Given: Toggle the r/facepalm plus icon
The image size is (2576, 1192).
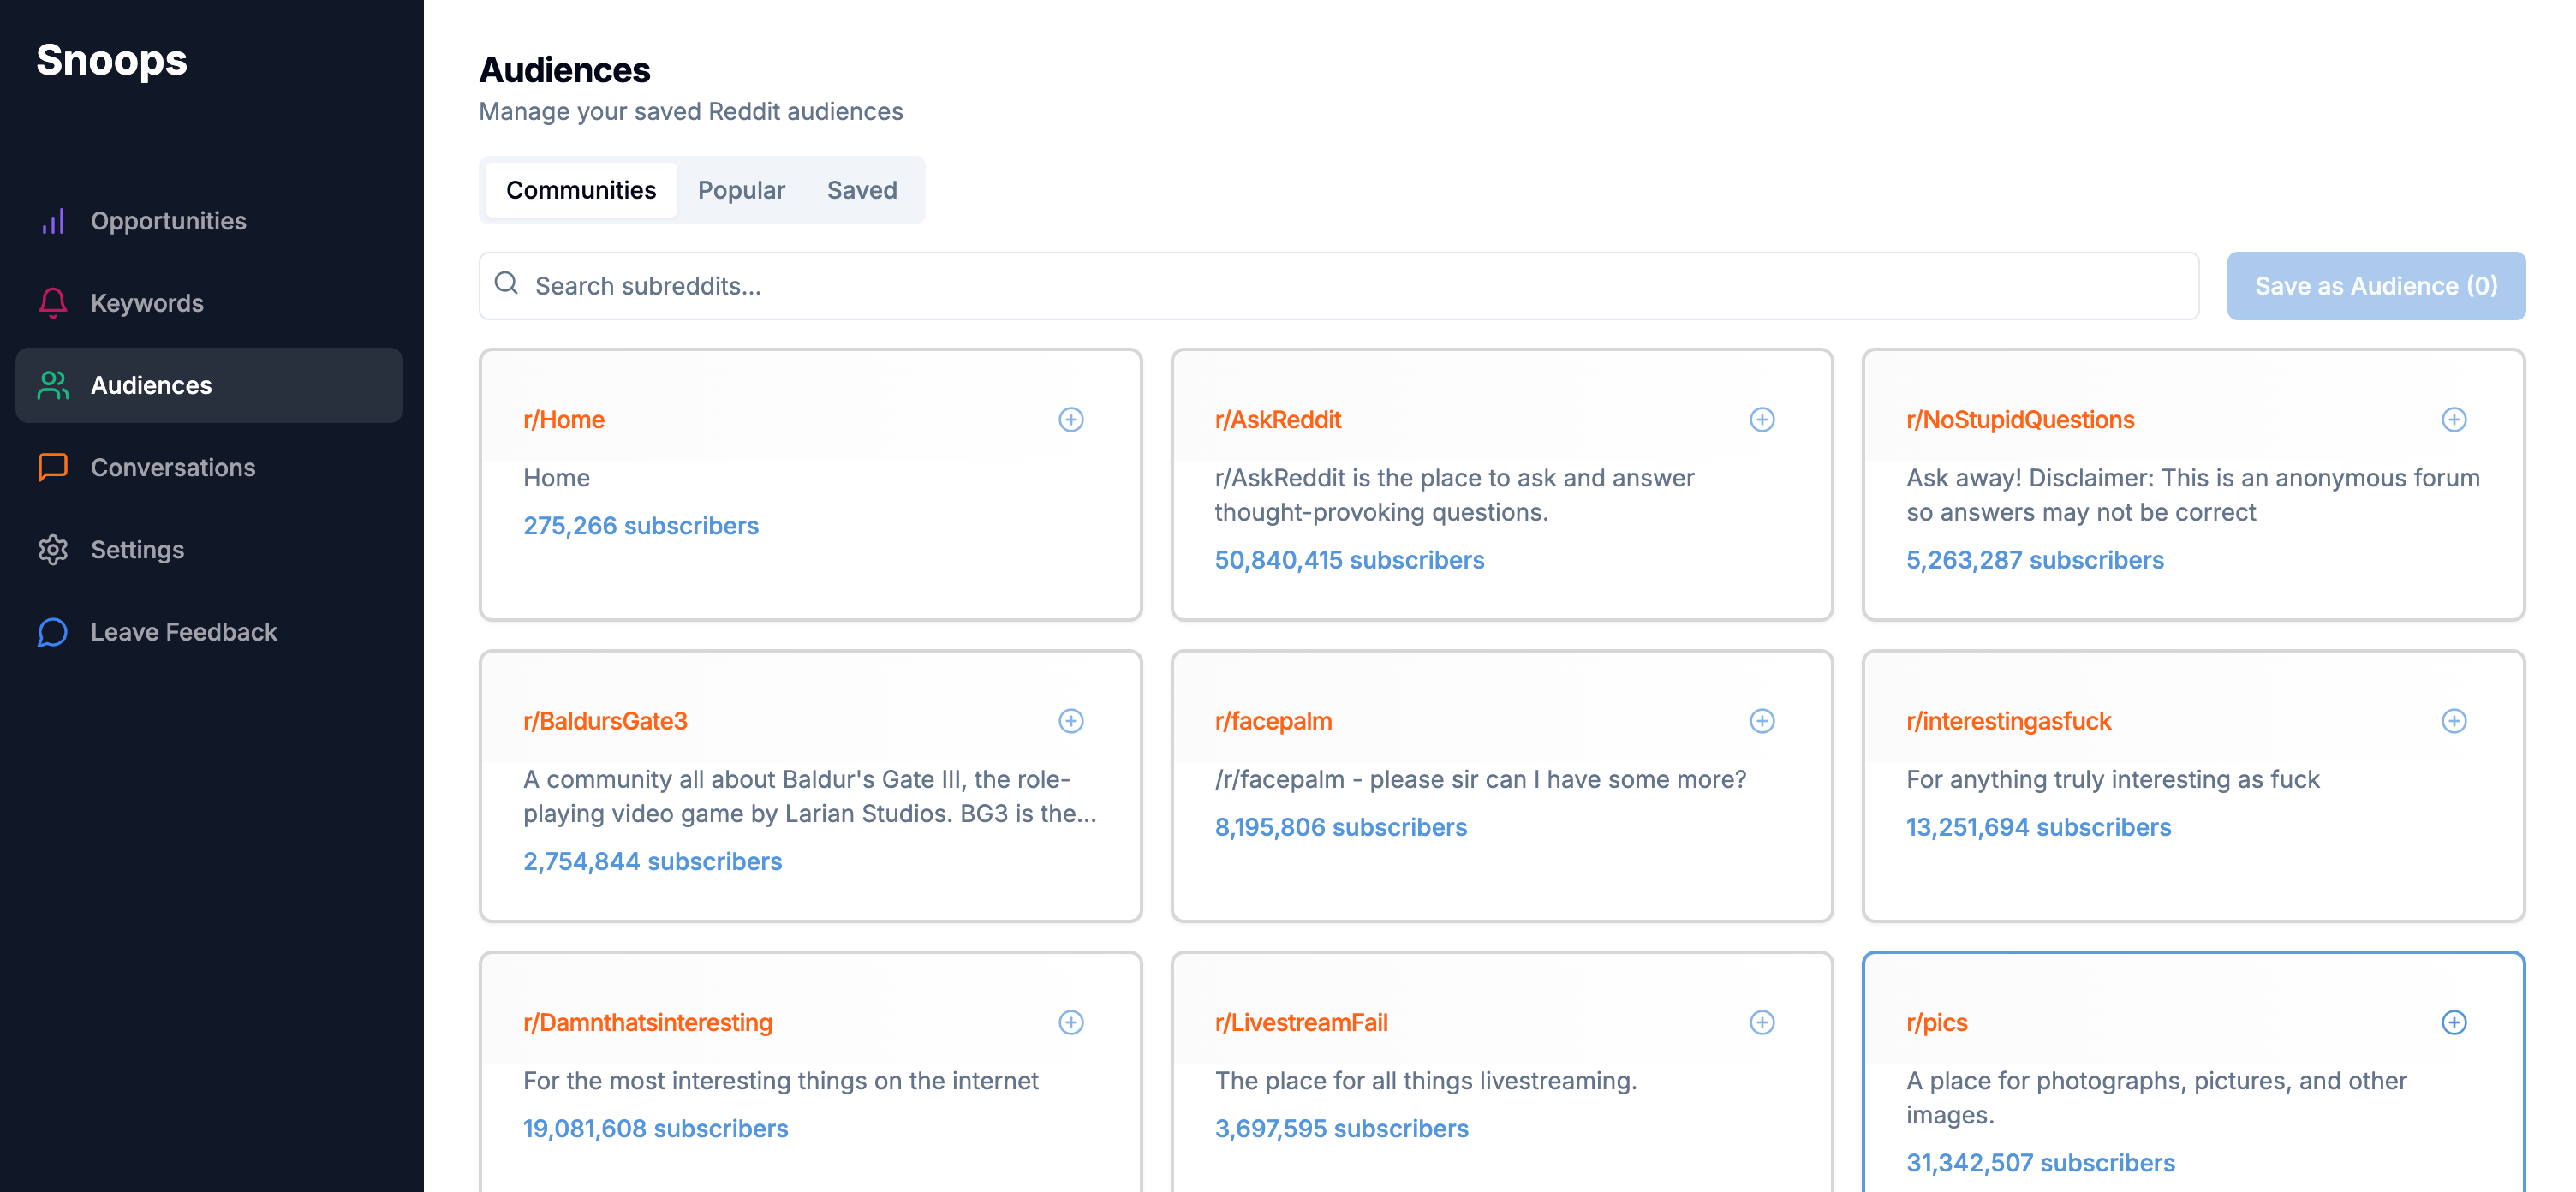Looking at the screenshot, I should click(1762, 721).
